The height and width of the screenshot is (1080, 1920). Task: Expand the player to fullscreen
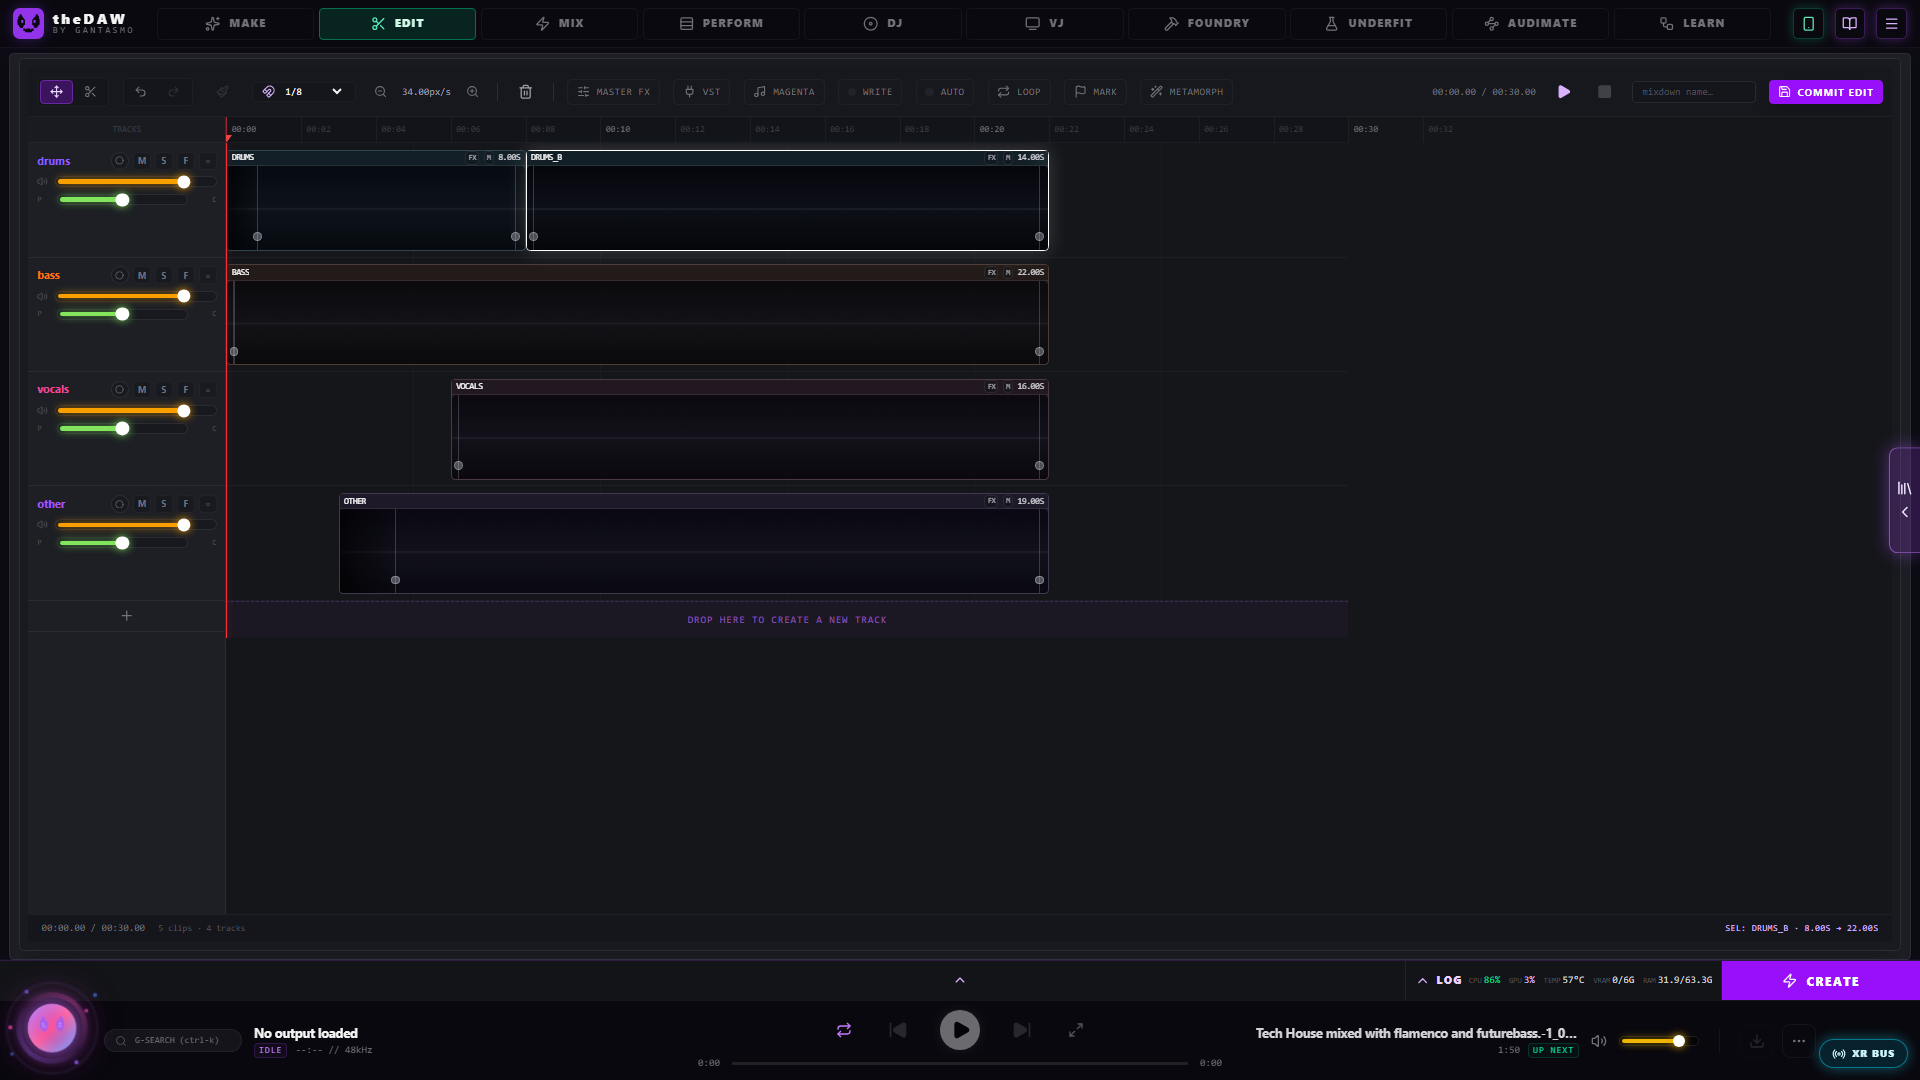pyautogui.click(x=1076, y=1030)
